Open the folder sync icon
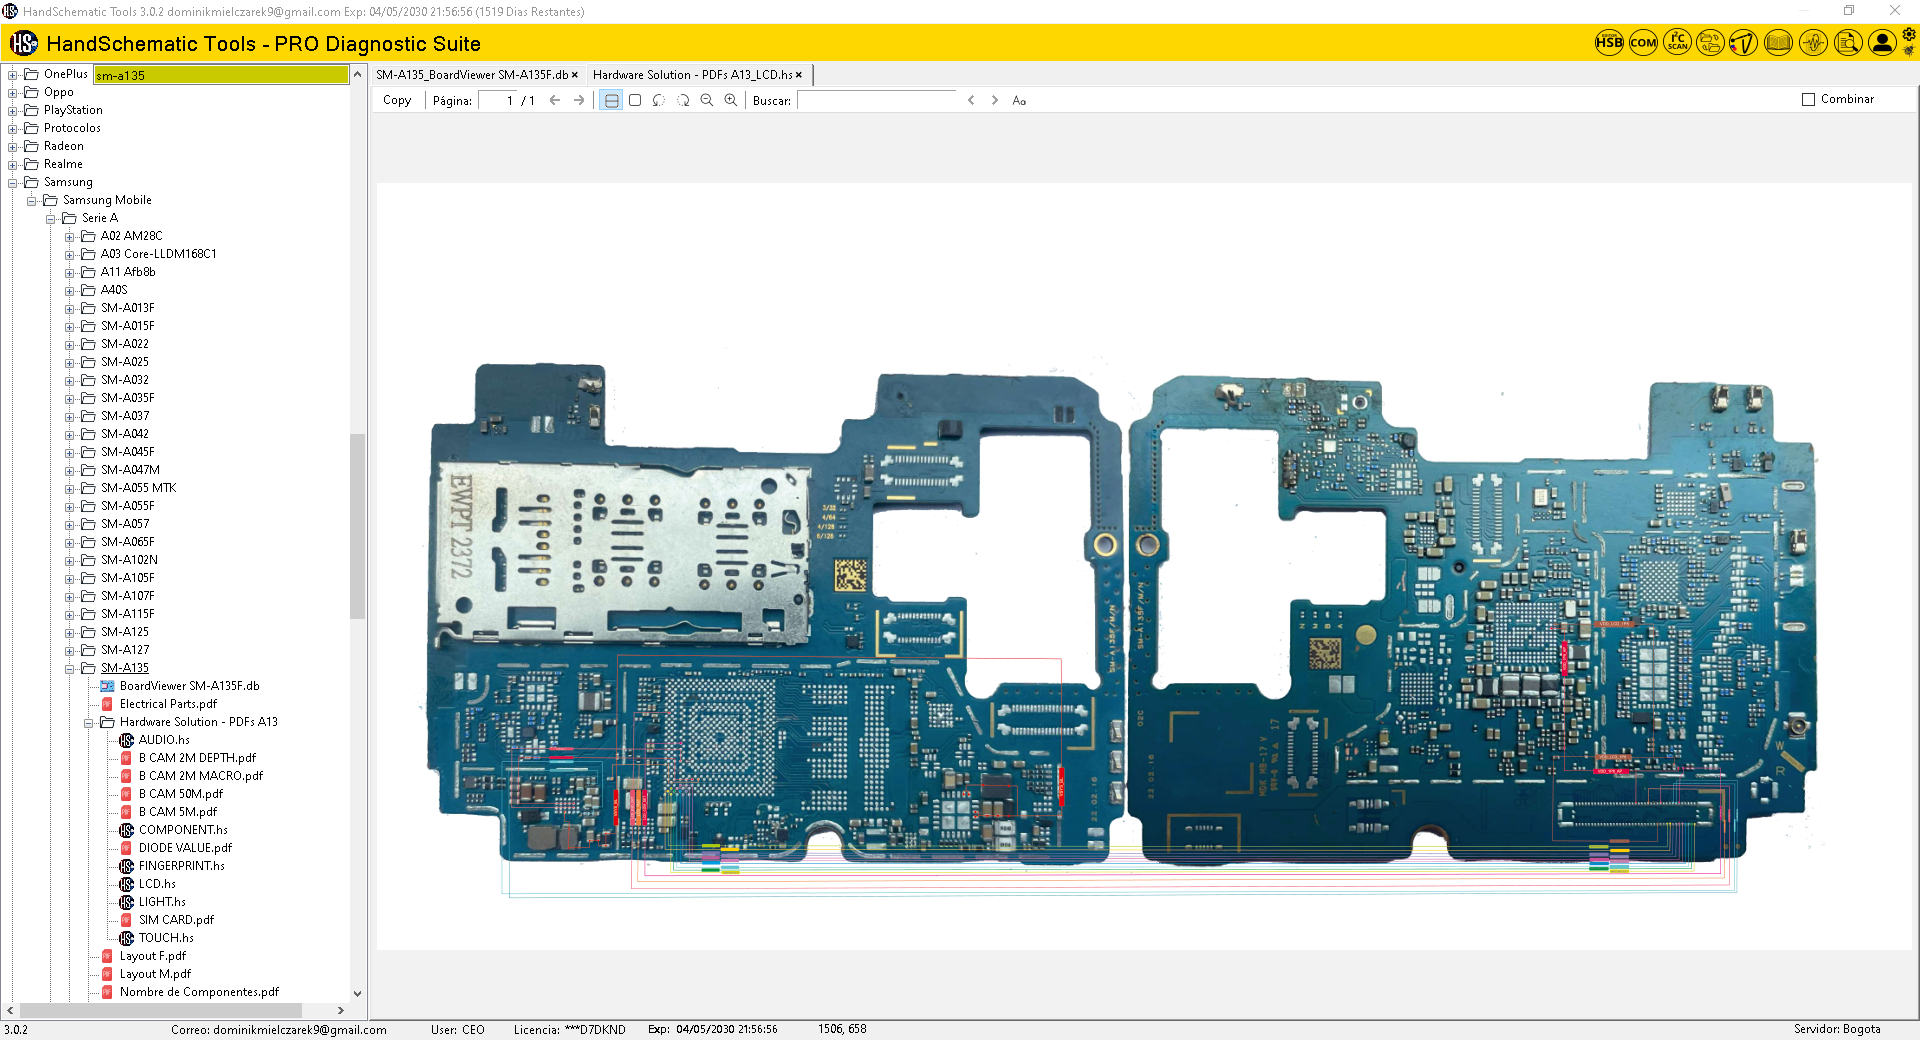Image resolution: width=1920 pixels, height=1040 pixels. [x=1711, y=43]
